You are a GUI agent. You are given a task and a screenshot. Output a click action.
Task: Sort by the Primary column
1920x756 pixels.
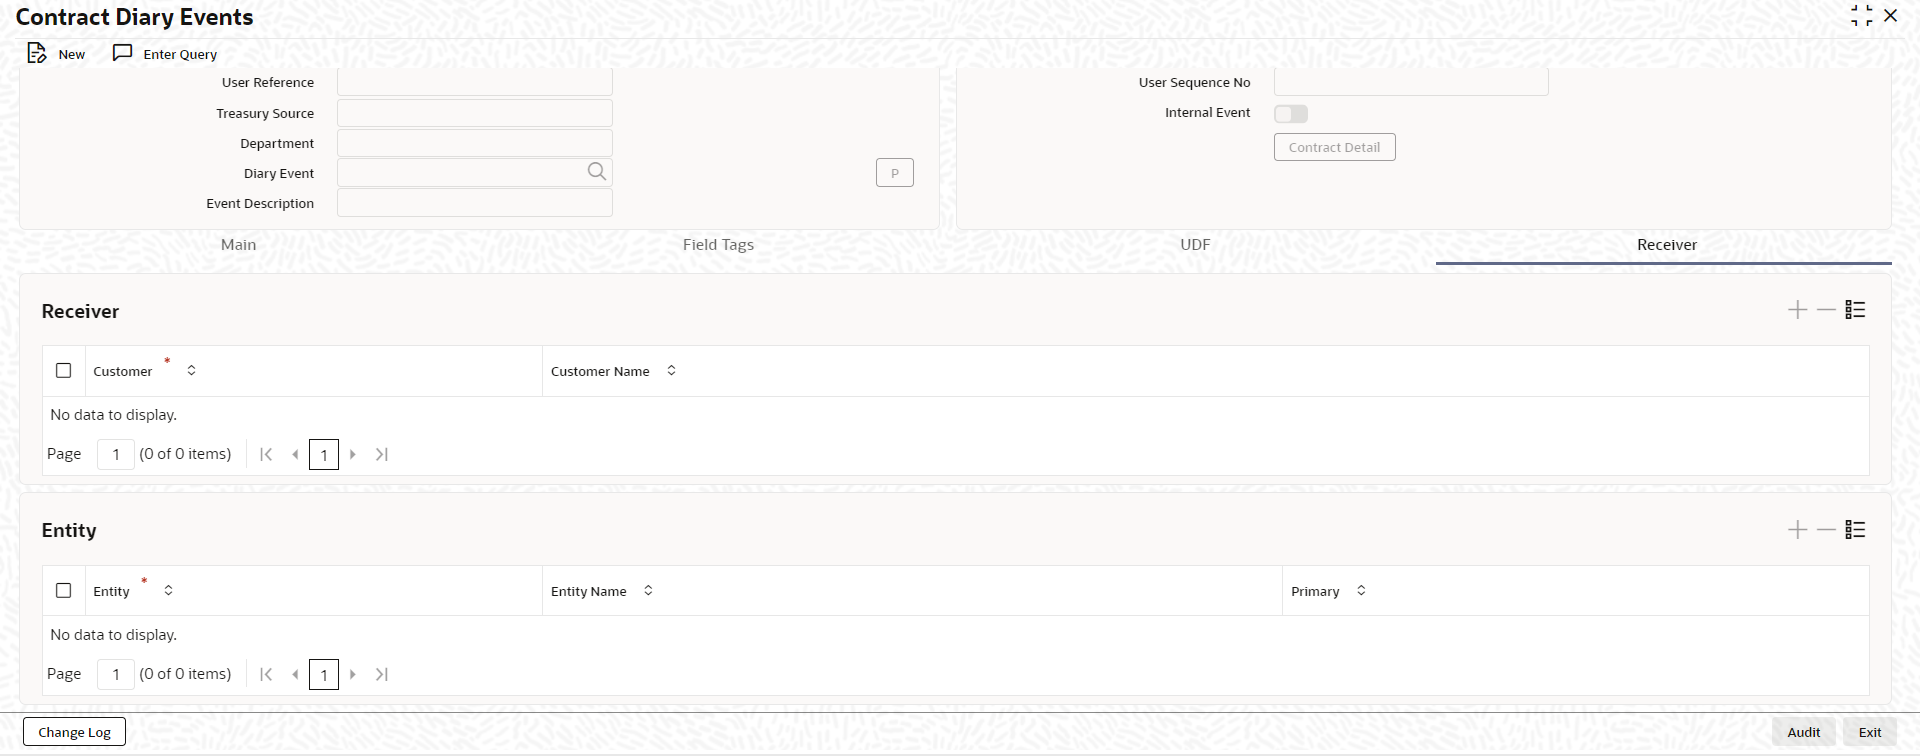pos(1361,591)
